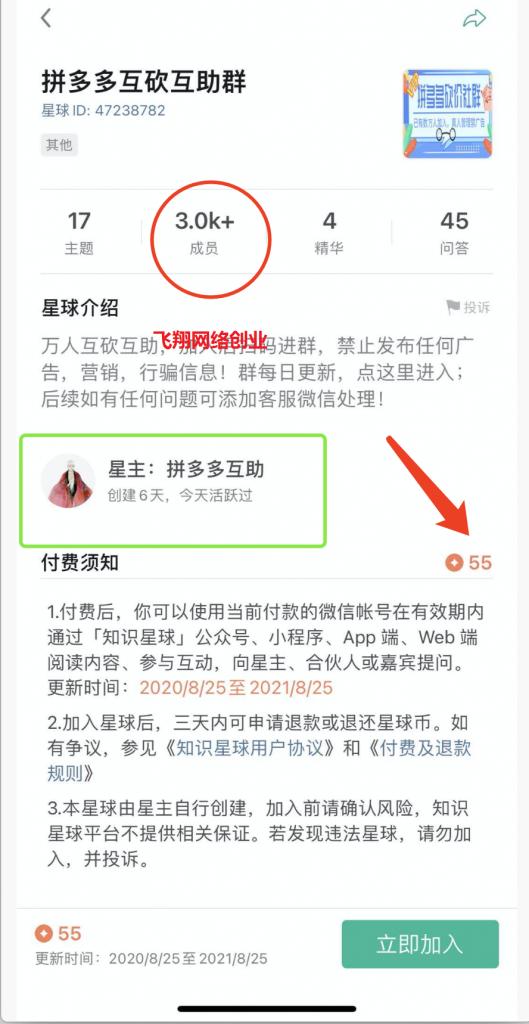
Task: Tap the owner avatar picture
Action: 68,481
